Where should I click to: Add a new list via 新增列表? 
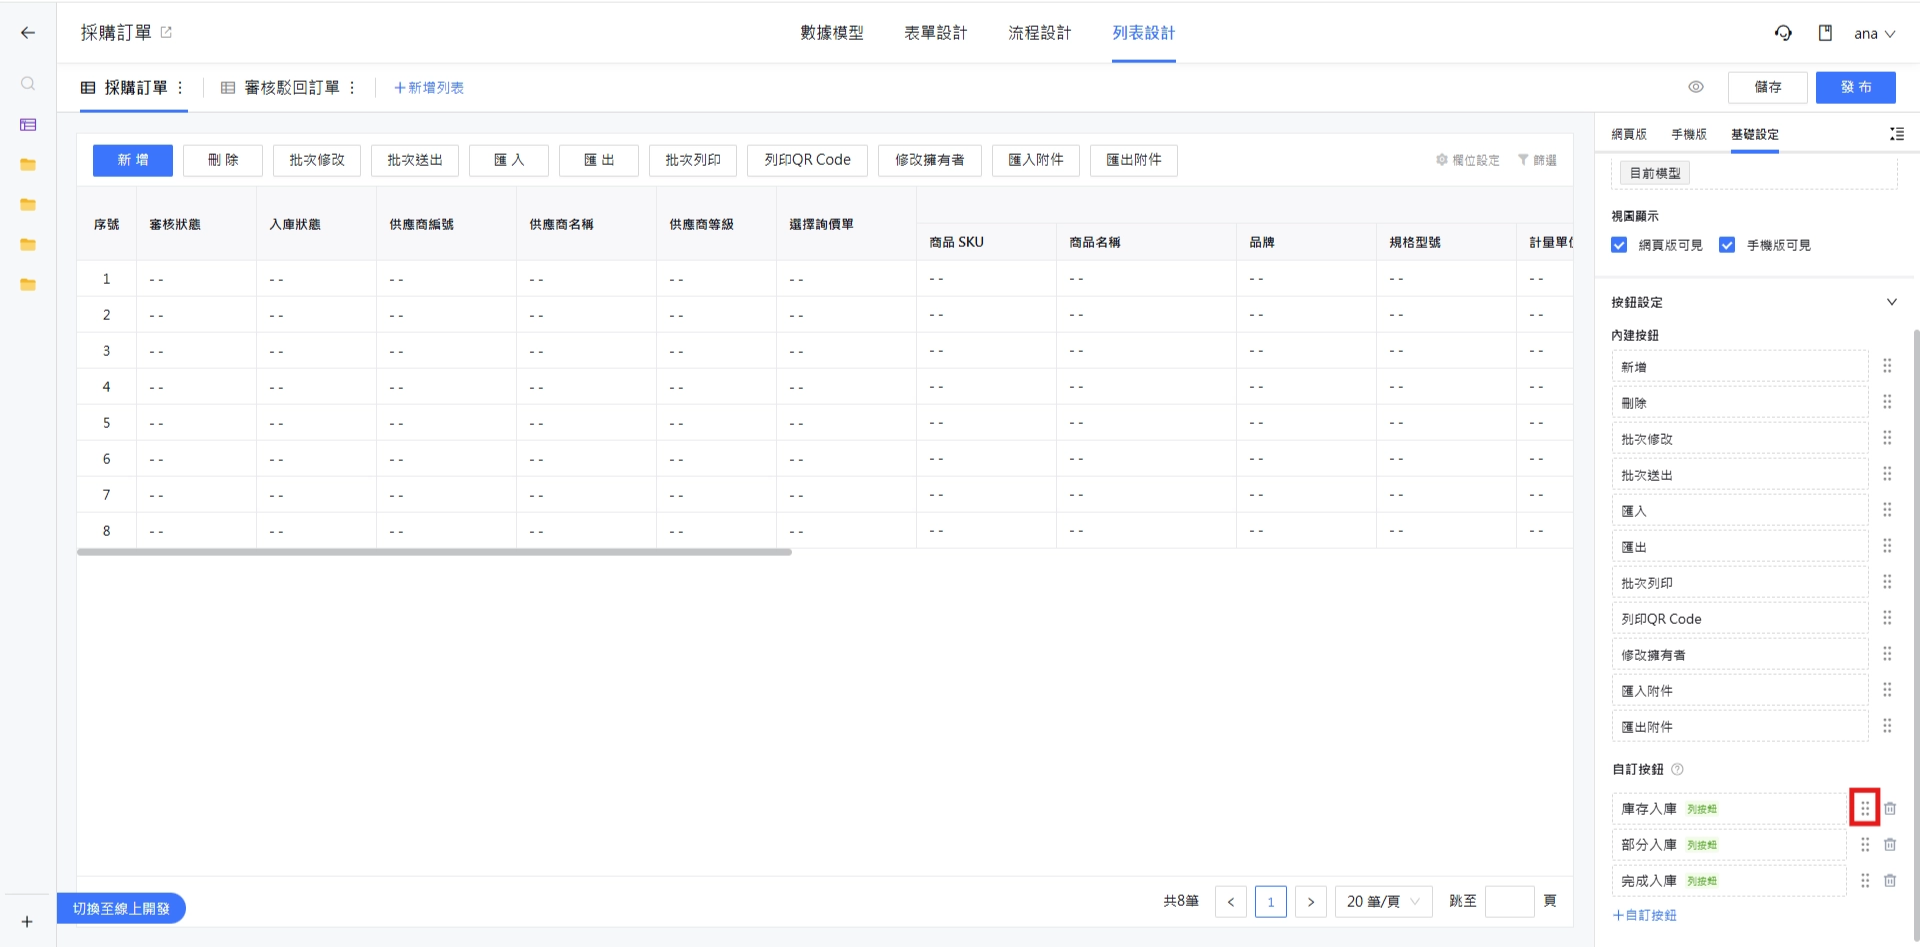click(429, 88)
